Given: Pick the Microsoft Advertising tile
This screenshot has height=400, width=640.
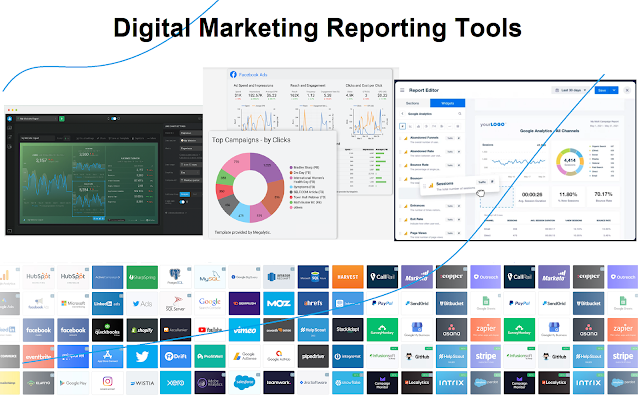Looking at the screenshot, I should (x=73, y=303).
